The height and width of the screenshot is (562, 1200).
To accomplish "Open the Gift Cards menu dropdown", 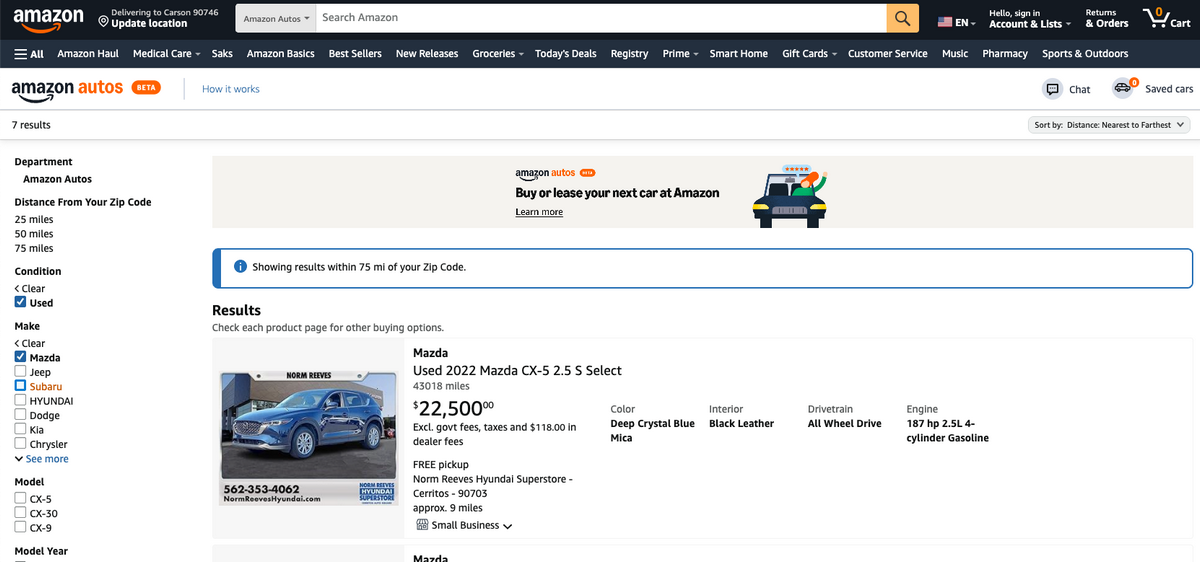I will pyautogui.click(x=810, y=54).
